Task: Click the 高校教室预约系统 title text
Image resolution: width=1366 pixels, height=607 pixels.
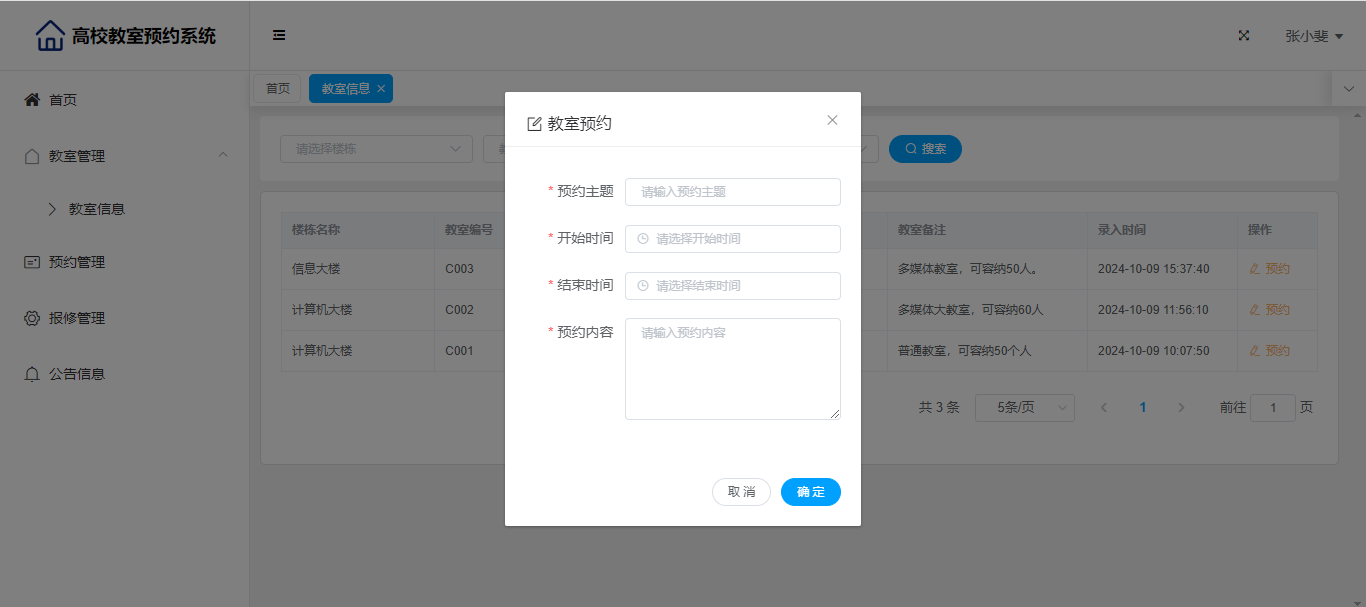Action: [x=144, y=36]
